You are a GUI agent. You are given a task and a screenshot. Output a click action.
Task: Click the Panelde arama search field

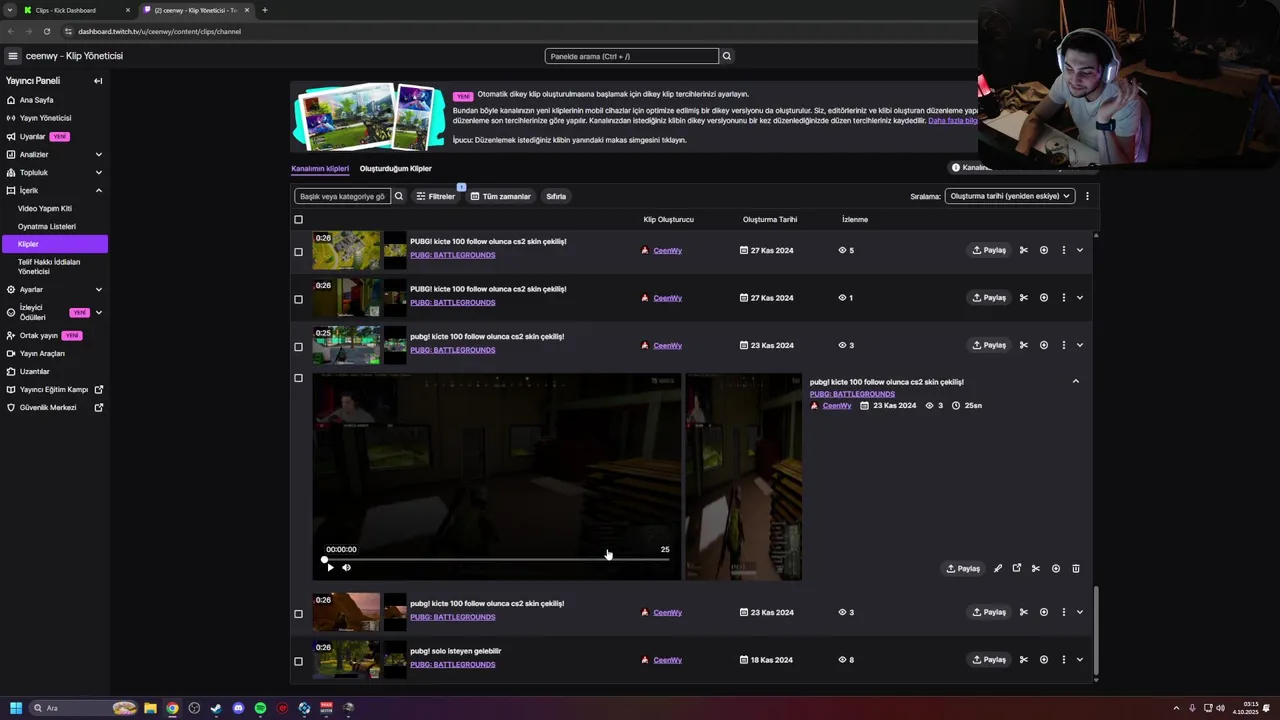tap(631, 56)
